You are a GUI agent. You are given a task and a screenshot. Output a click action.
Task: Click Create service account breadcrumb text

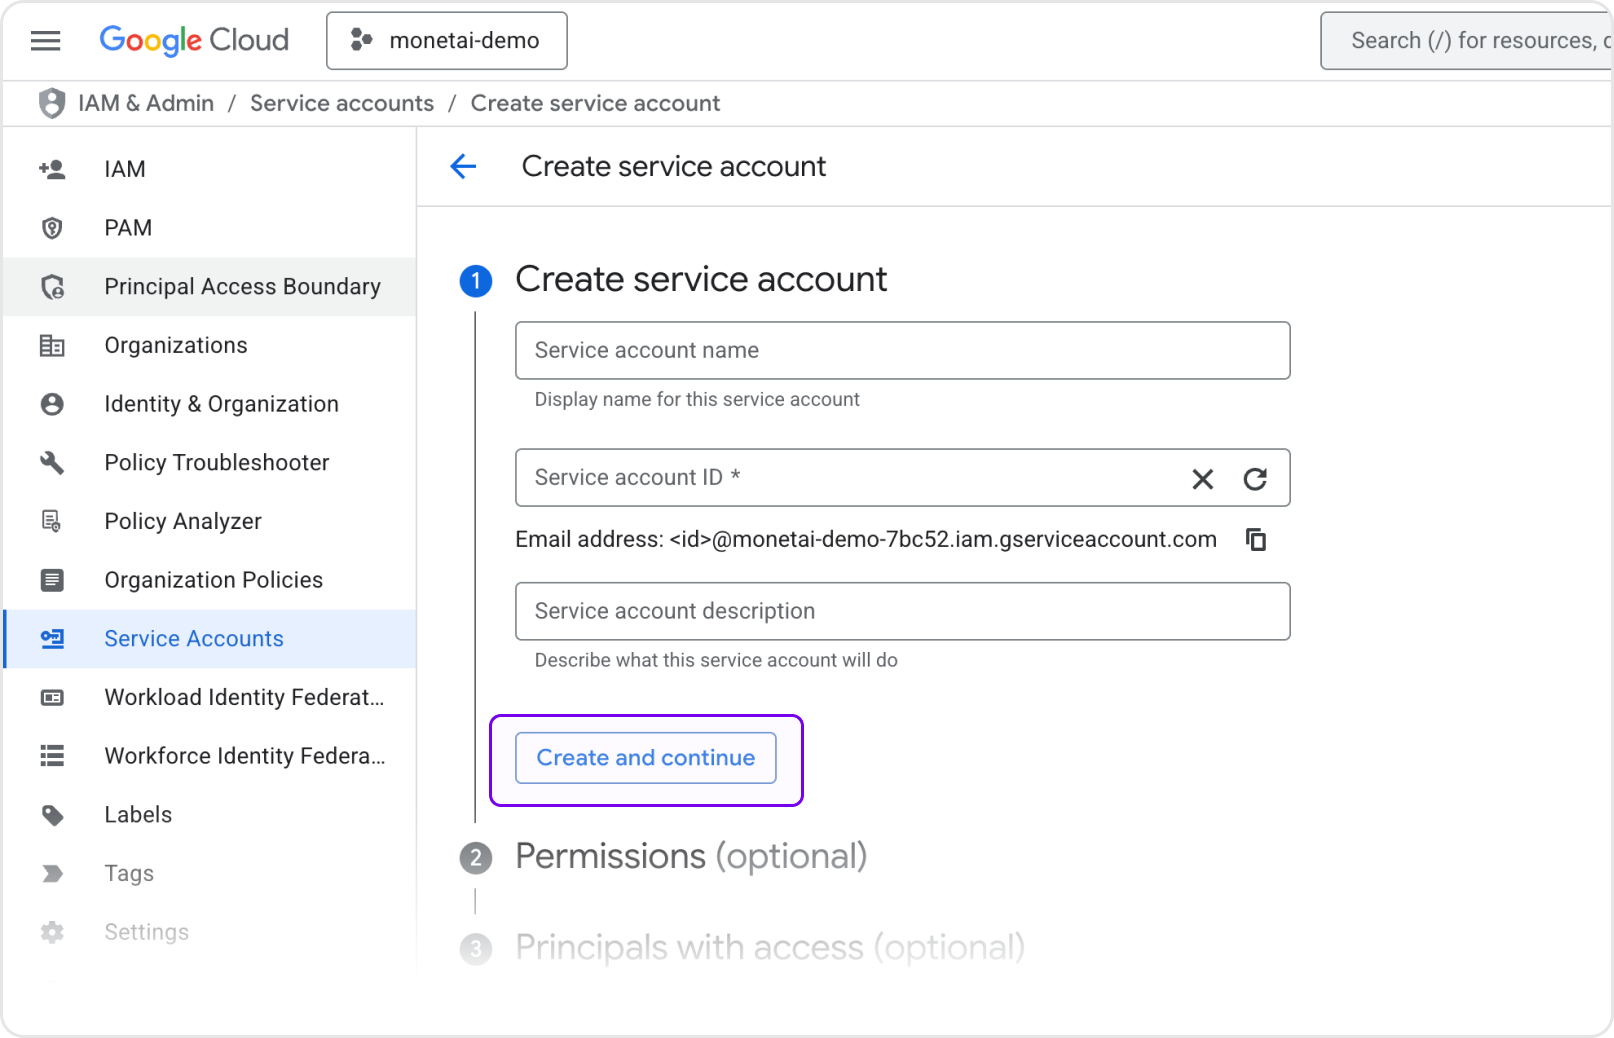coord(595,103)
